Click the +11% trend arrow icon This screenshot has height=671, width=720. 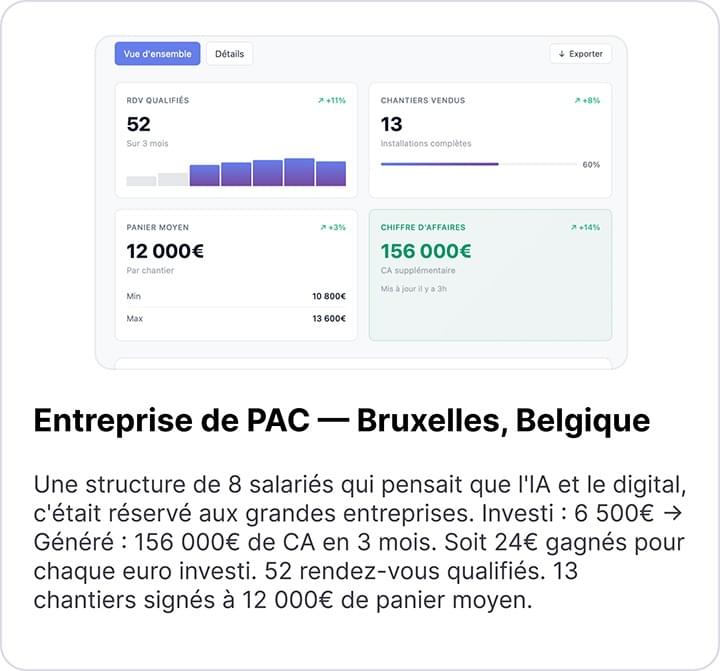[x=321, y=101]
